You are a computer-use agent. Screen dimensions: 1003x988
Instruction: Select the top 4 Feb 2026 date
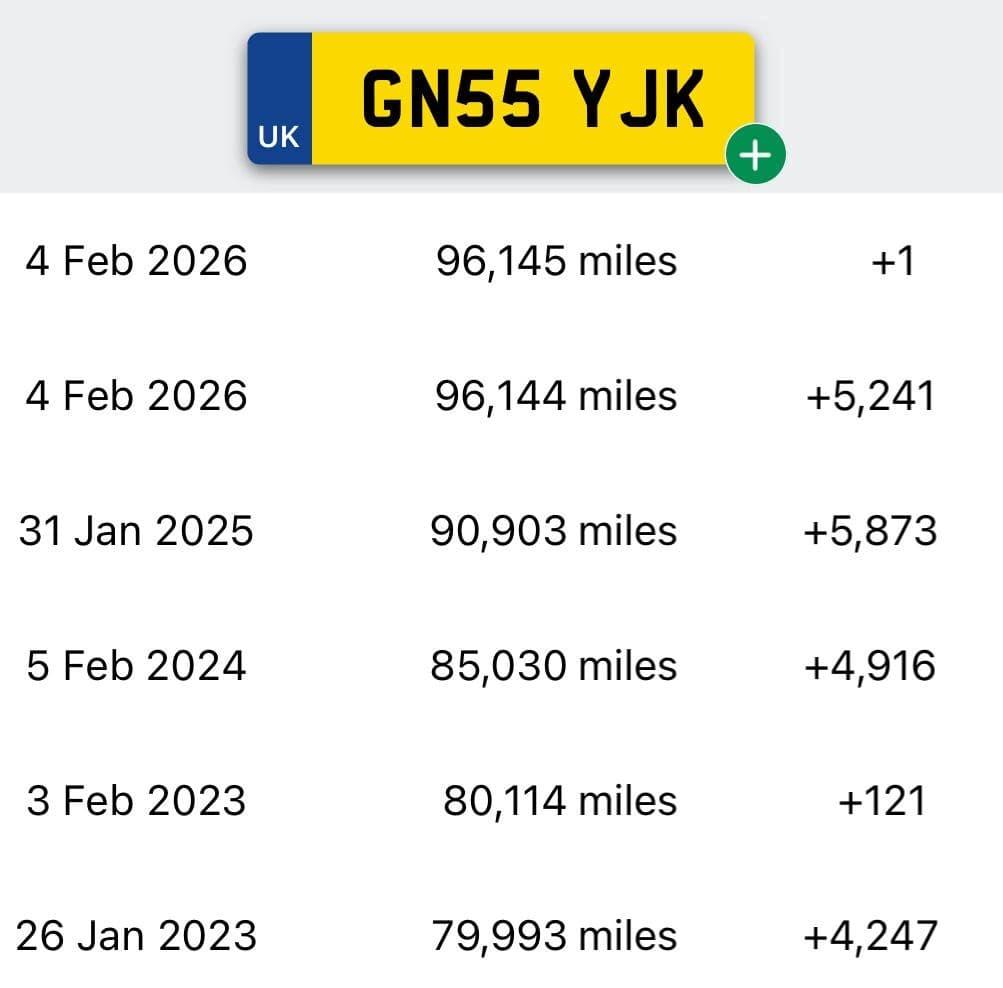(x=136, y=260)
